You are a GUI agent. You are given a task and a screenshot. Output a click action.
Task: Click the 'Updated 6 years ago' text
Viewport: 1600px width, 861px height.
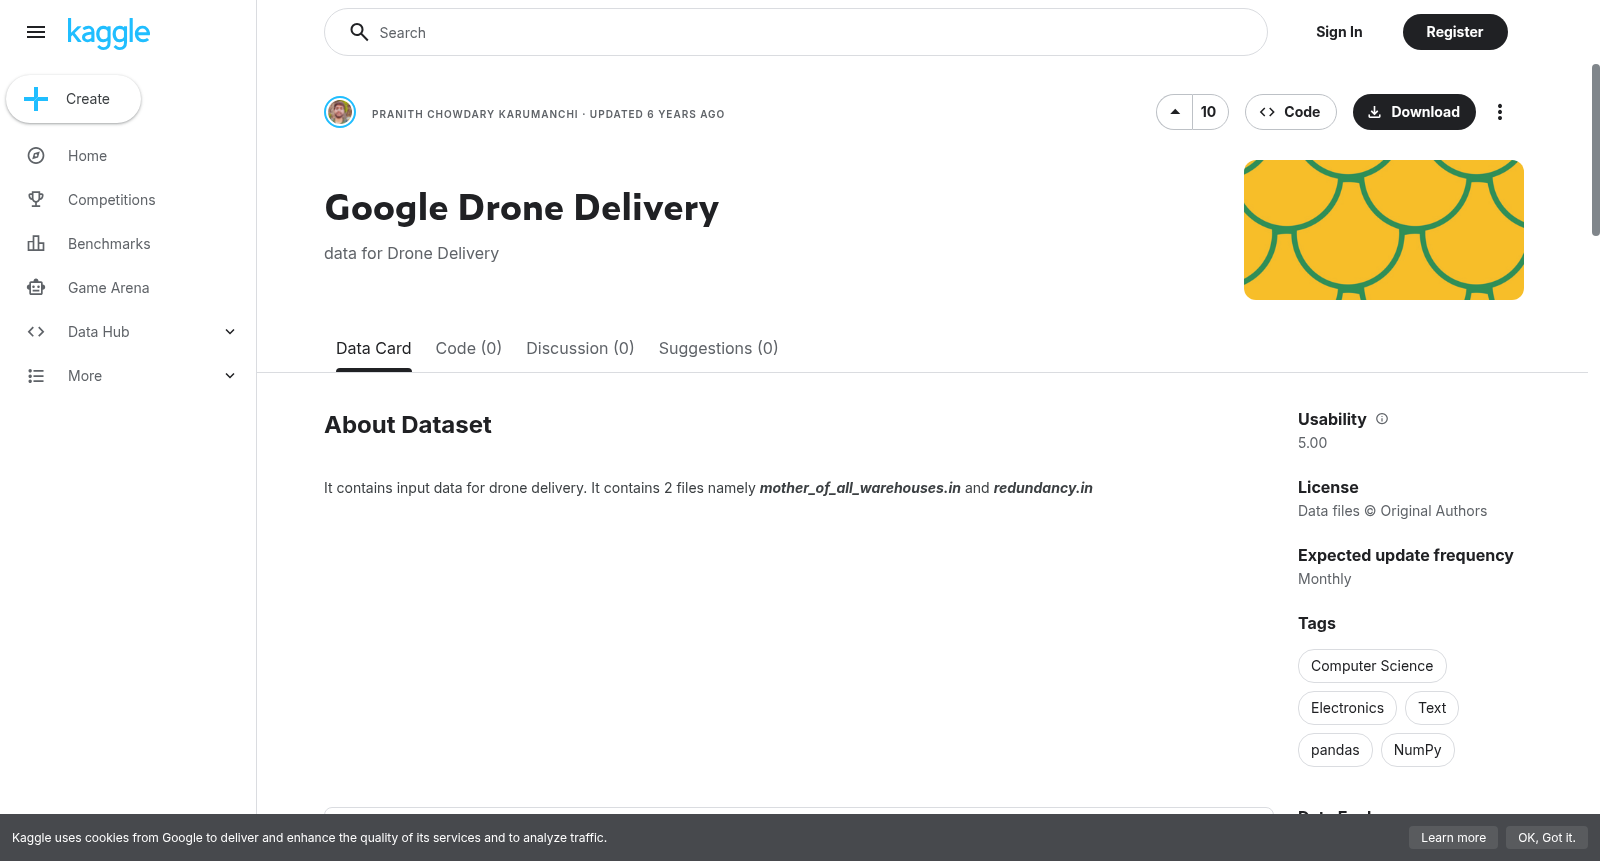pos(657,114)
